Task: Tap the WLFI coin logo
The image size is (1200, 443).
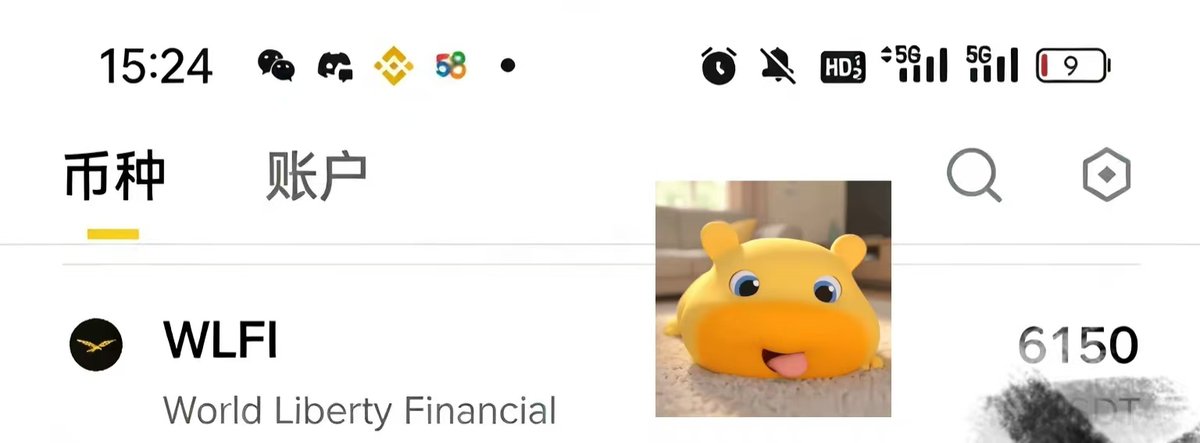Action: 96,346
